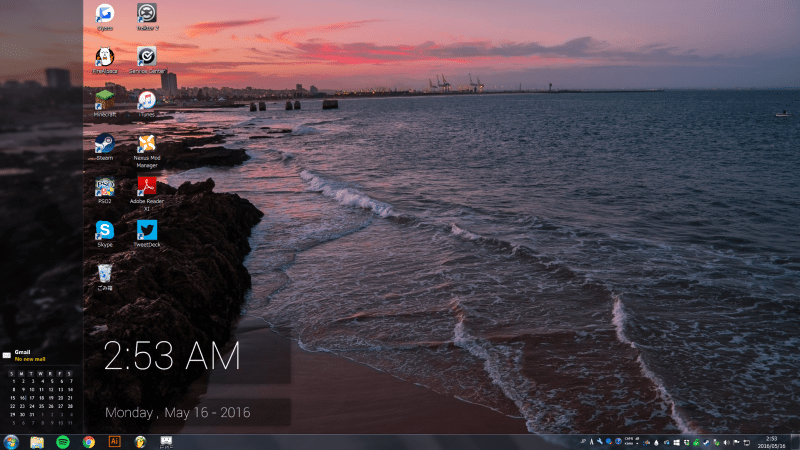Click the Skype desktop icon

pos(104,231)
